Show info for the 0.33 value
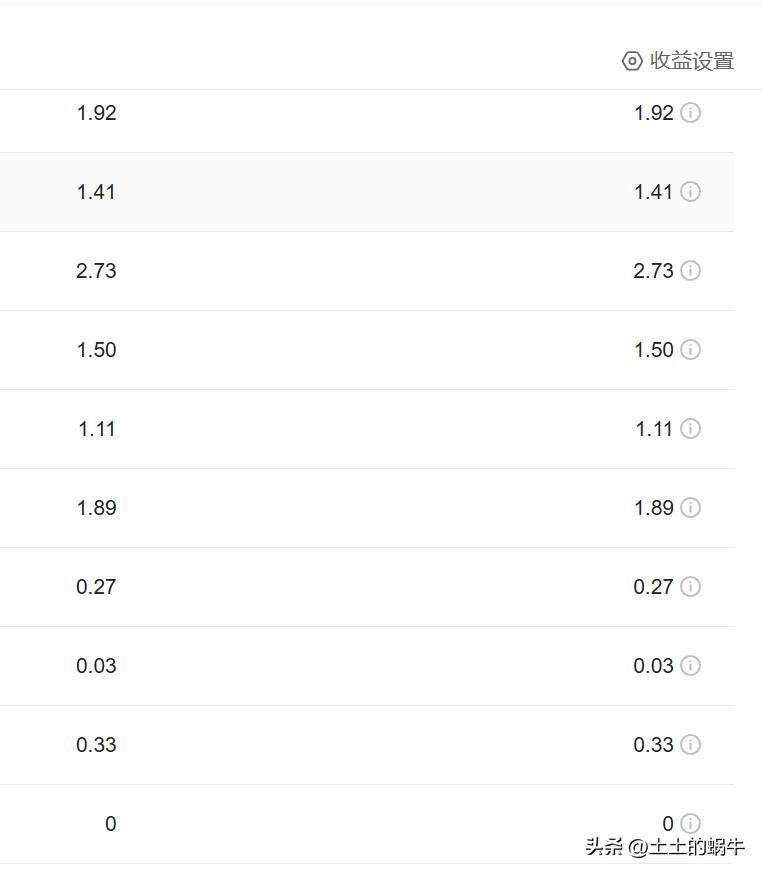The height and width of the screenshot is (874, 763). coord(691,745)
